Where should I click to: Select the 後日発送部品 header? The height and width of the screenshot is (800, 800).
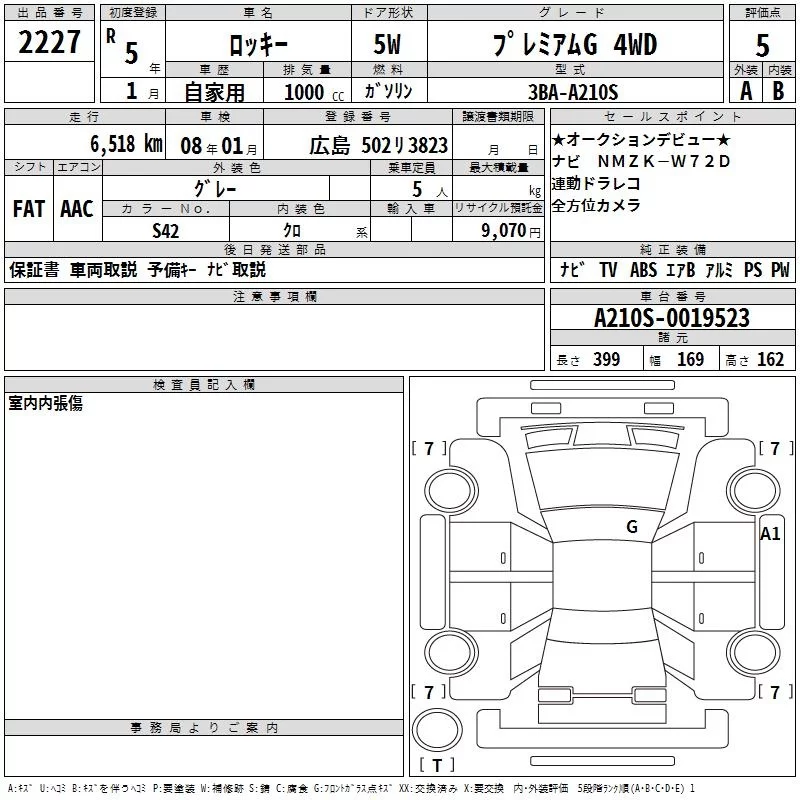click(x=274, y=249)
